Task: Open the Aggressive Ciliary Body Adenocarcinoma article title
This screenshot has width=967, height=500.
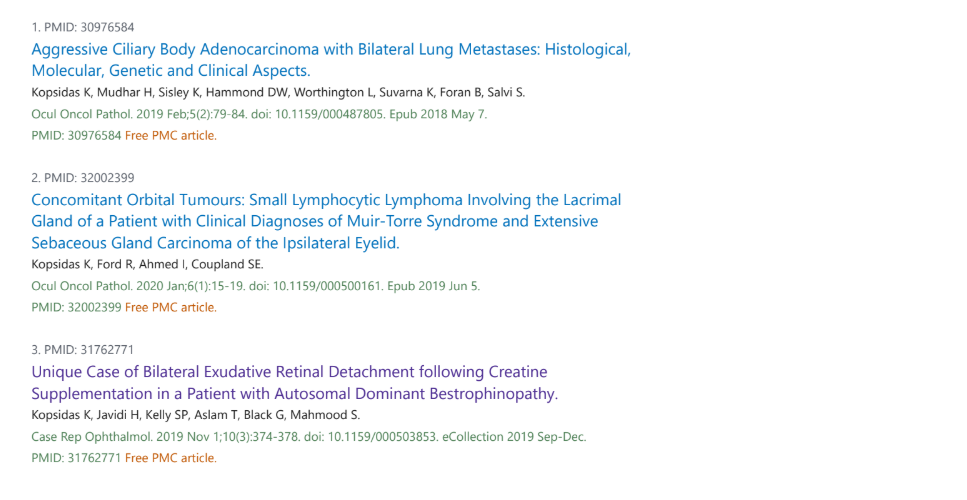Action: tap(331, 60)
